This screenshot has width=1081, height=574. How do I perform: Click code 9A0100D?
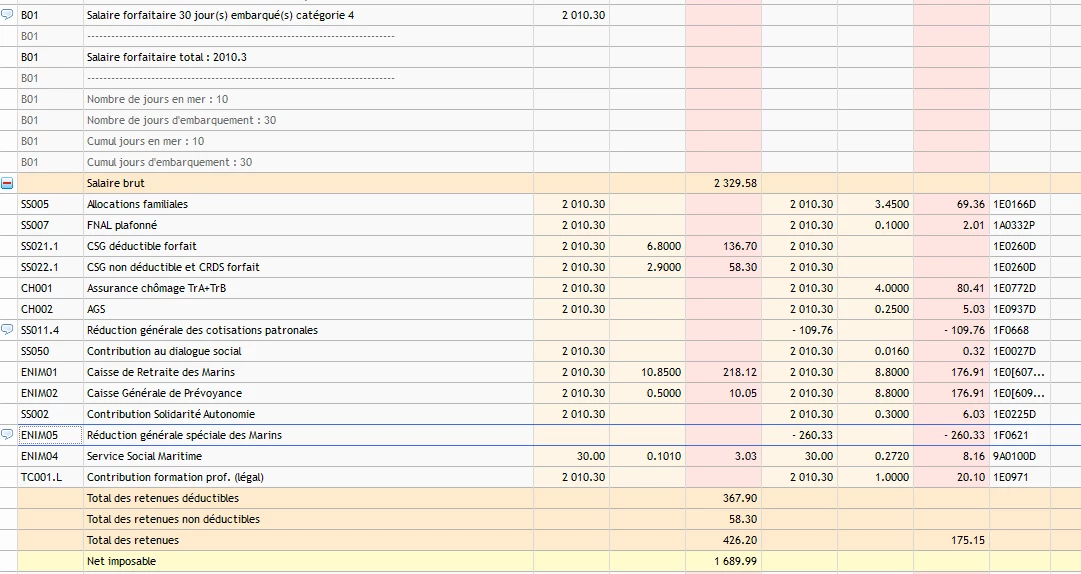click(1015, 456)
